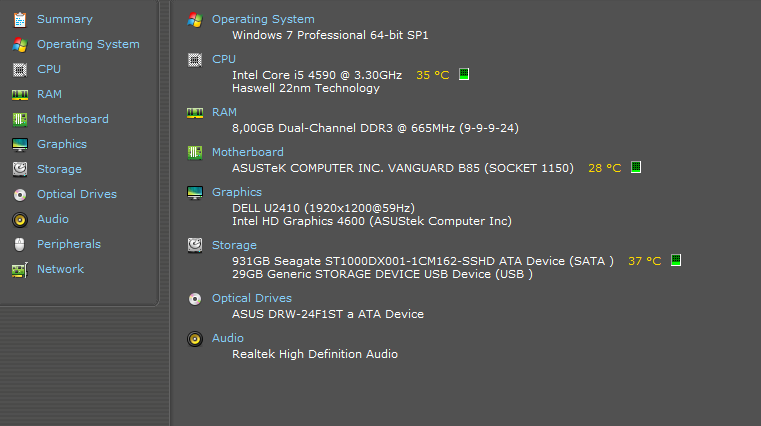Click the Graphics heading link in the main pane

point(237,192)
